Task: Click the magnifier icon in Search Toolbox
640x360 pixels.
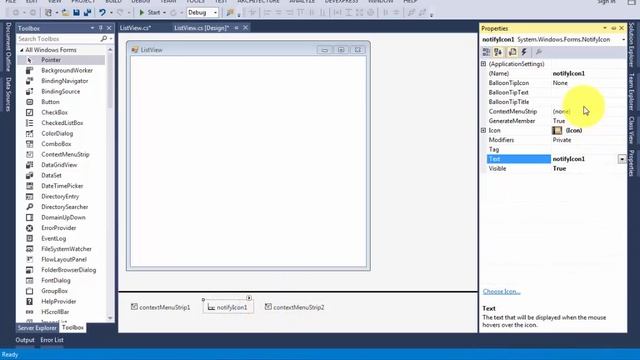Action: point(104,39)
